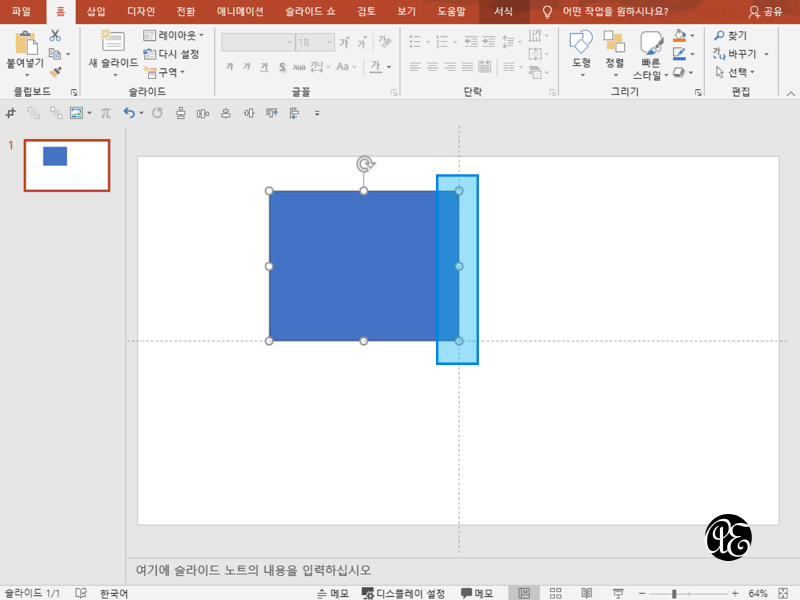Toggle left text alignment
Viewport: 800px width, 600px height.
pos(415,66)
